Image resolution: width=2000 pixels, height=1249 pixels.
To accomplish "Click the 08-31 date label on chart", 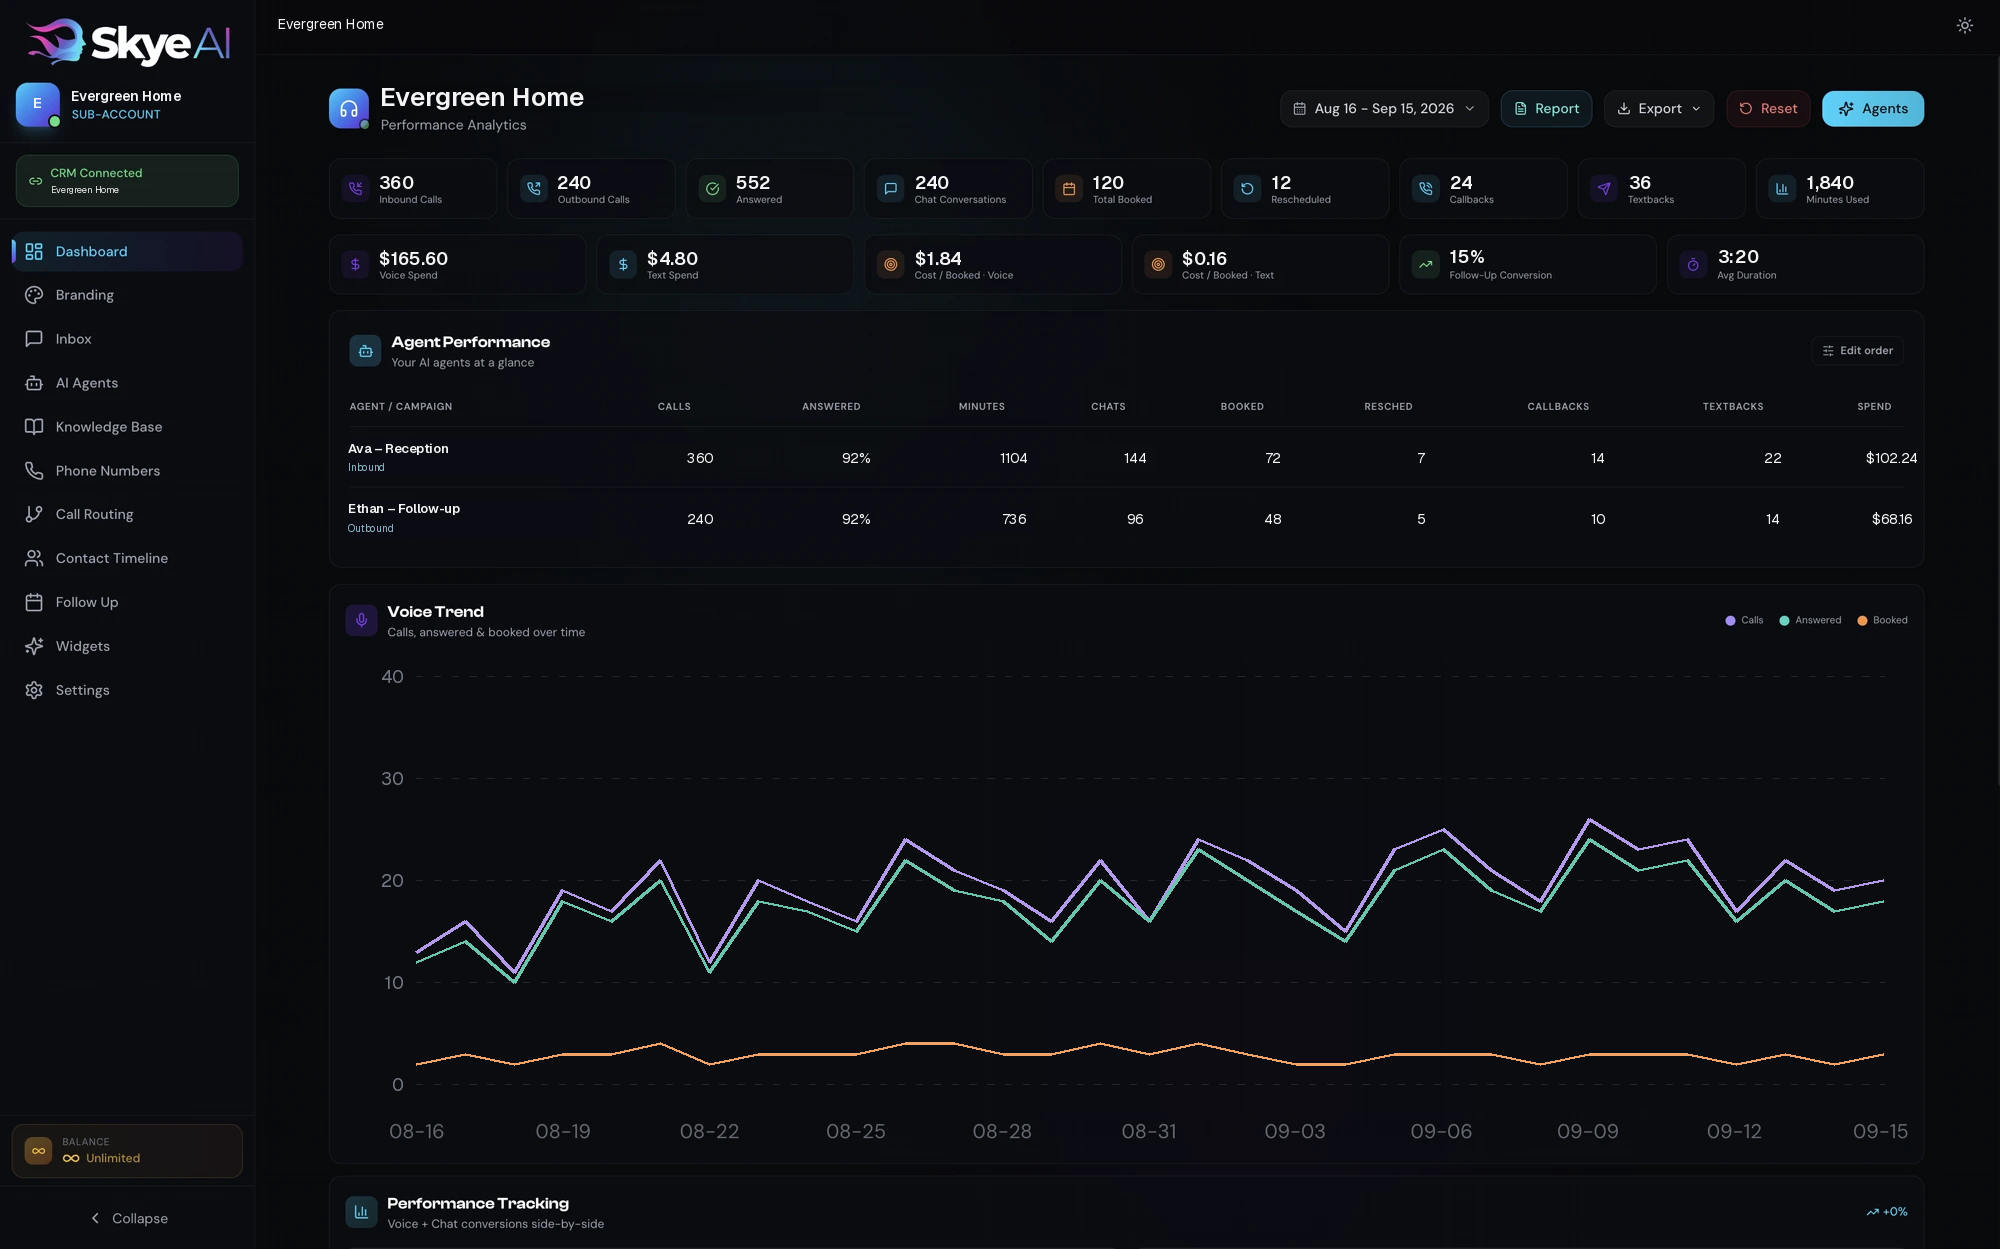I will tap(1148, 1131).
